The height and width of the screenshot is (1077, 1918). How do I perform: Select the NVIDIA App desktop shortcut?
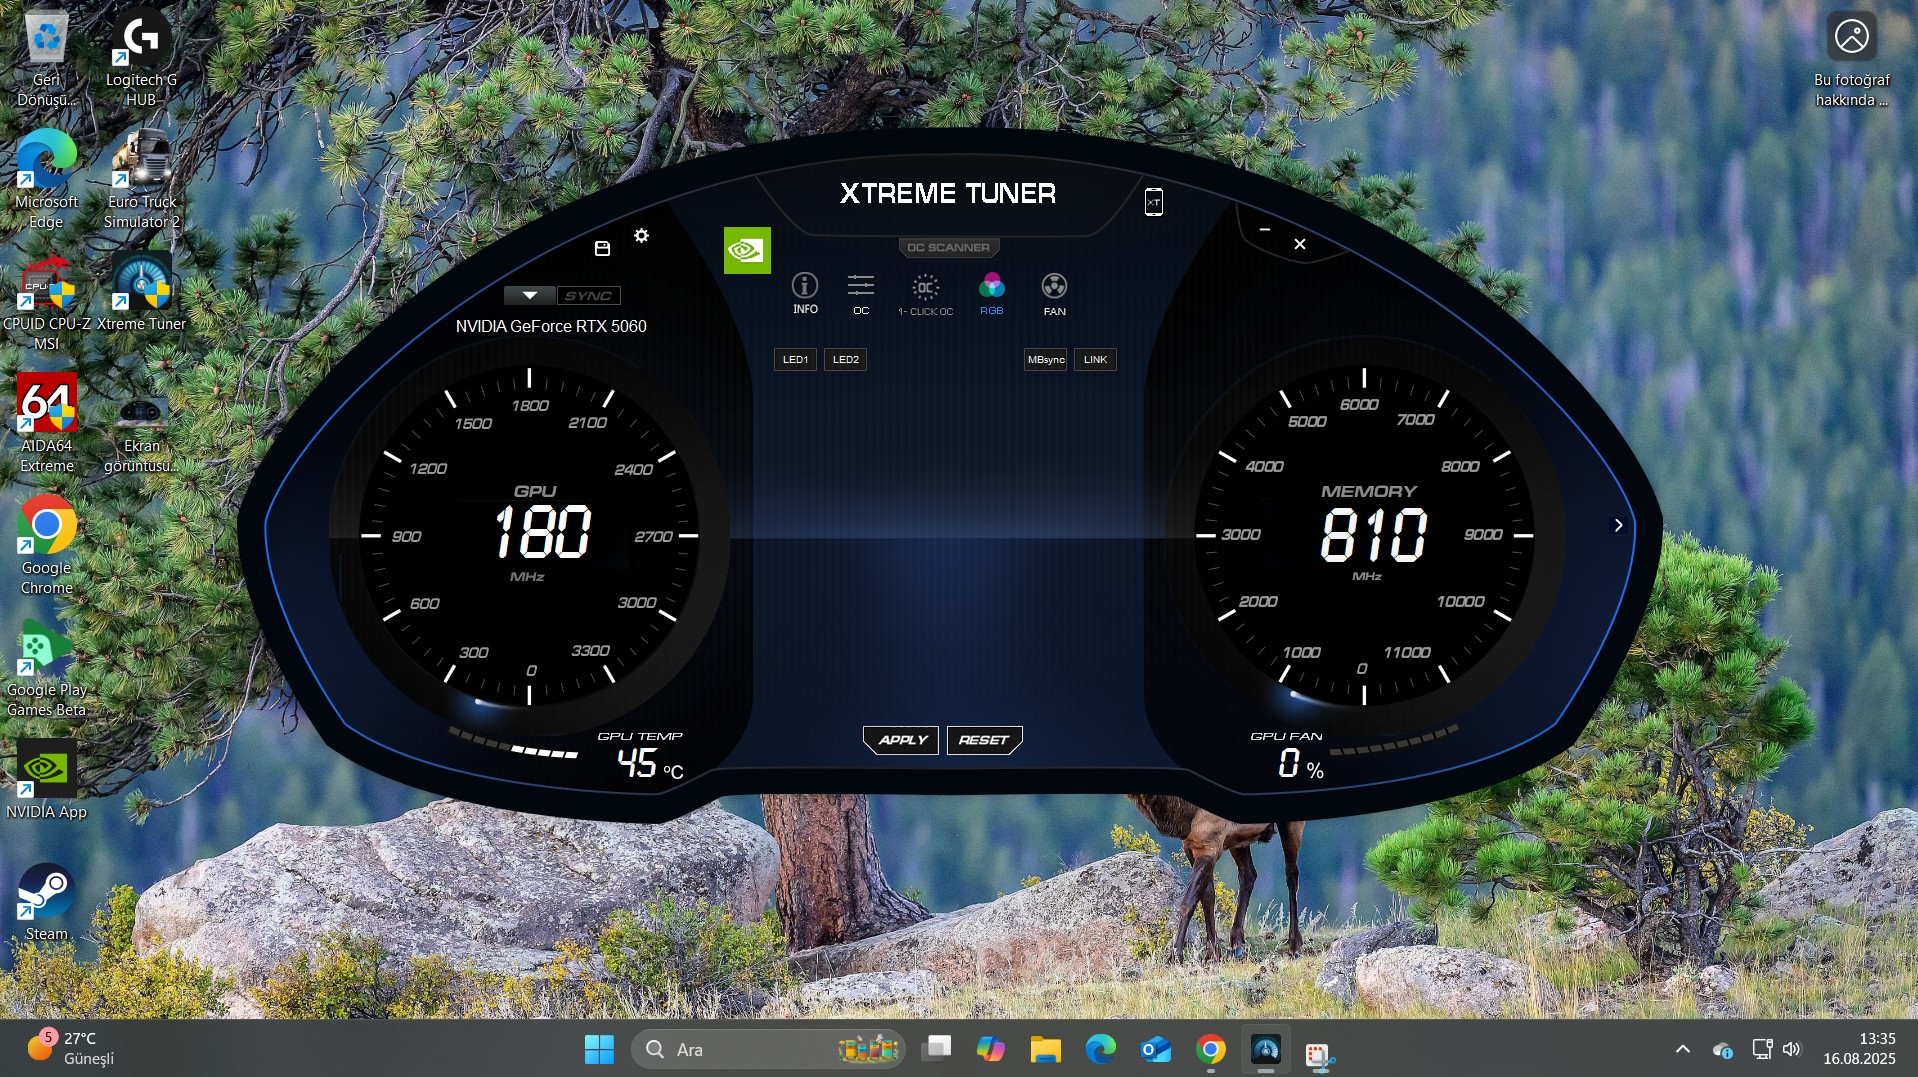click(x=46, y=780)
